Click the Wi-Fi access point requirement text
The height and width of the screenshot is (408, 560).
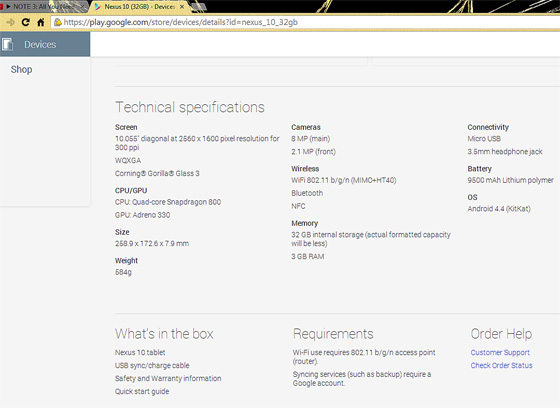[x=364, y=357]
